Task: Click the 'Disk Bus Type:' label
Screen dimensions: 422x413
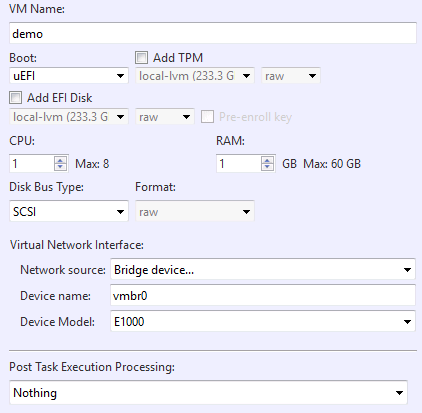Action: click(x=46, y=187)
